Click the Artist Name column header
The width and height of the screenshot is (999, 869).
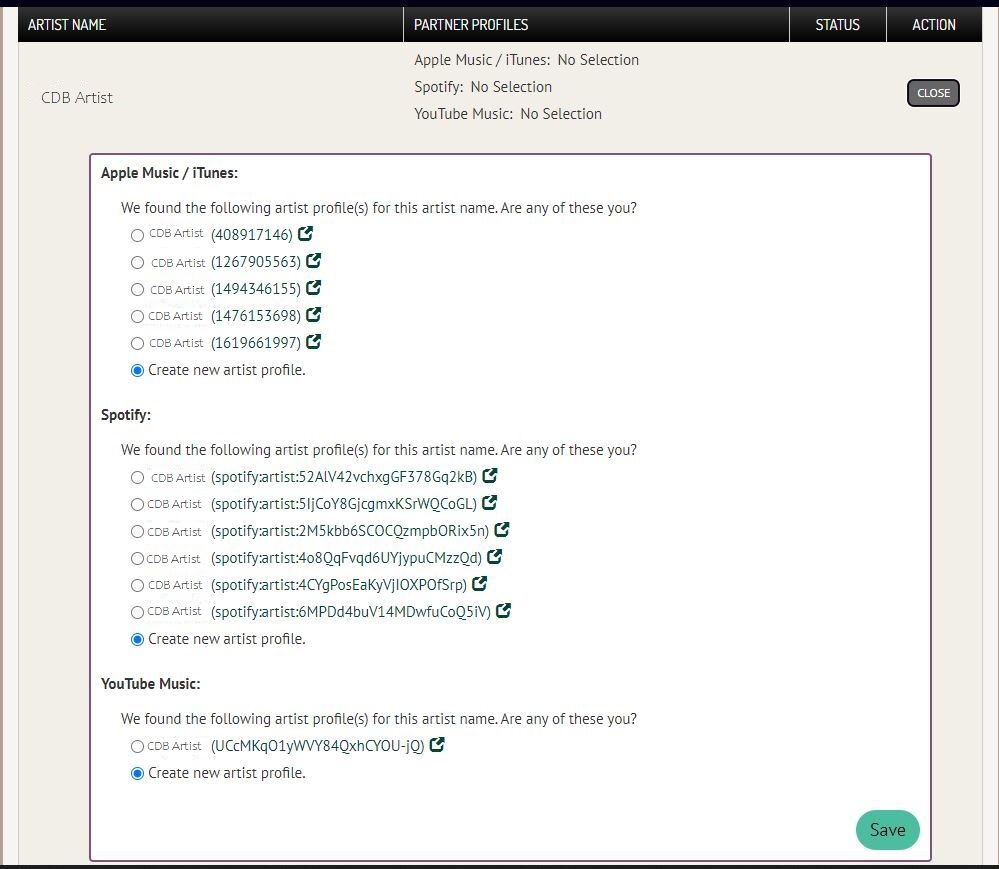click(x=67, y=24)
